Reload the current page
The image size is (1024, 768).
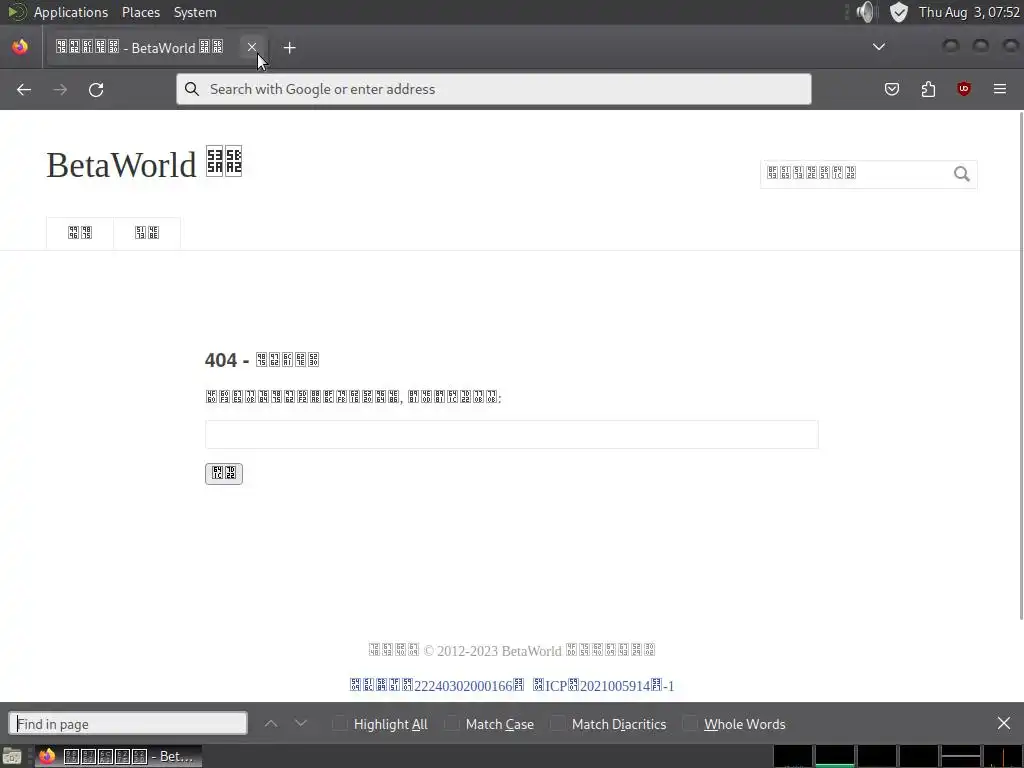(96, 89)
